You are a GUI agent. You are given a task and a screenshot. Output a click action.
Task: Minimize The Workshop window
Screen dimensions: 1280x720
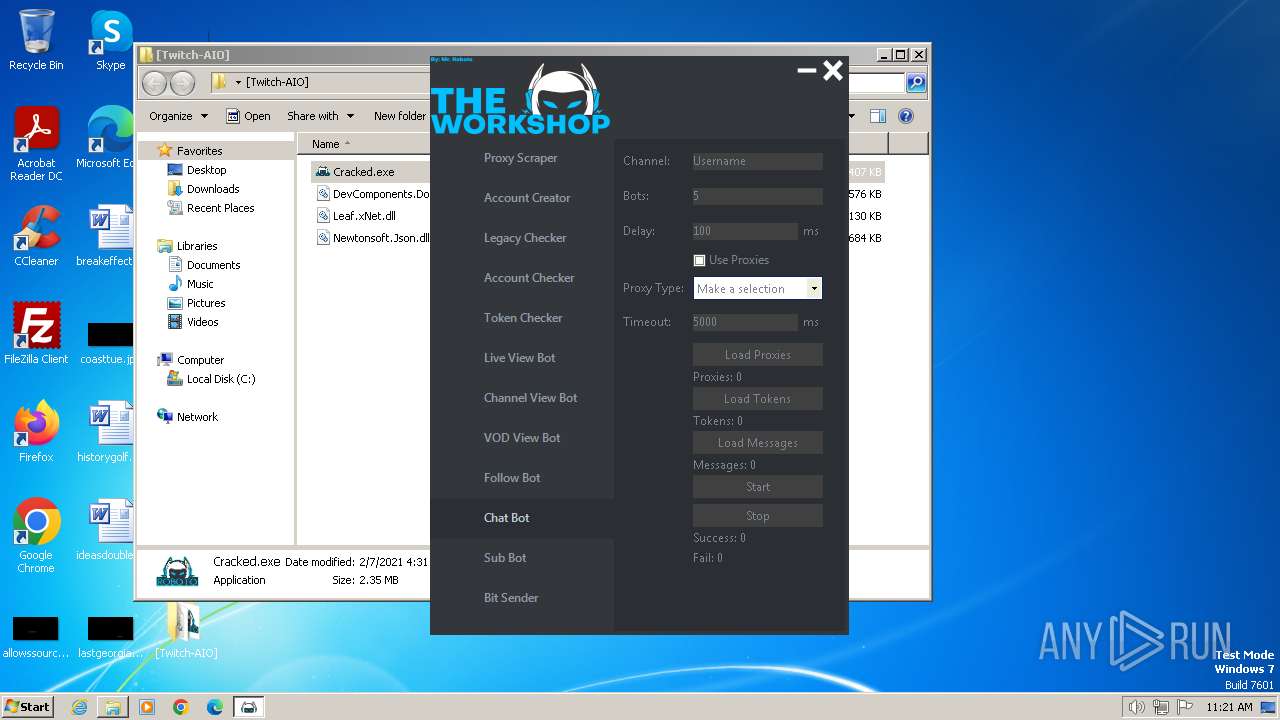pyautogui.click(x=806, y=71)
